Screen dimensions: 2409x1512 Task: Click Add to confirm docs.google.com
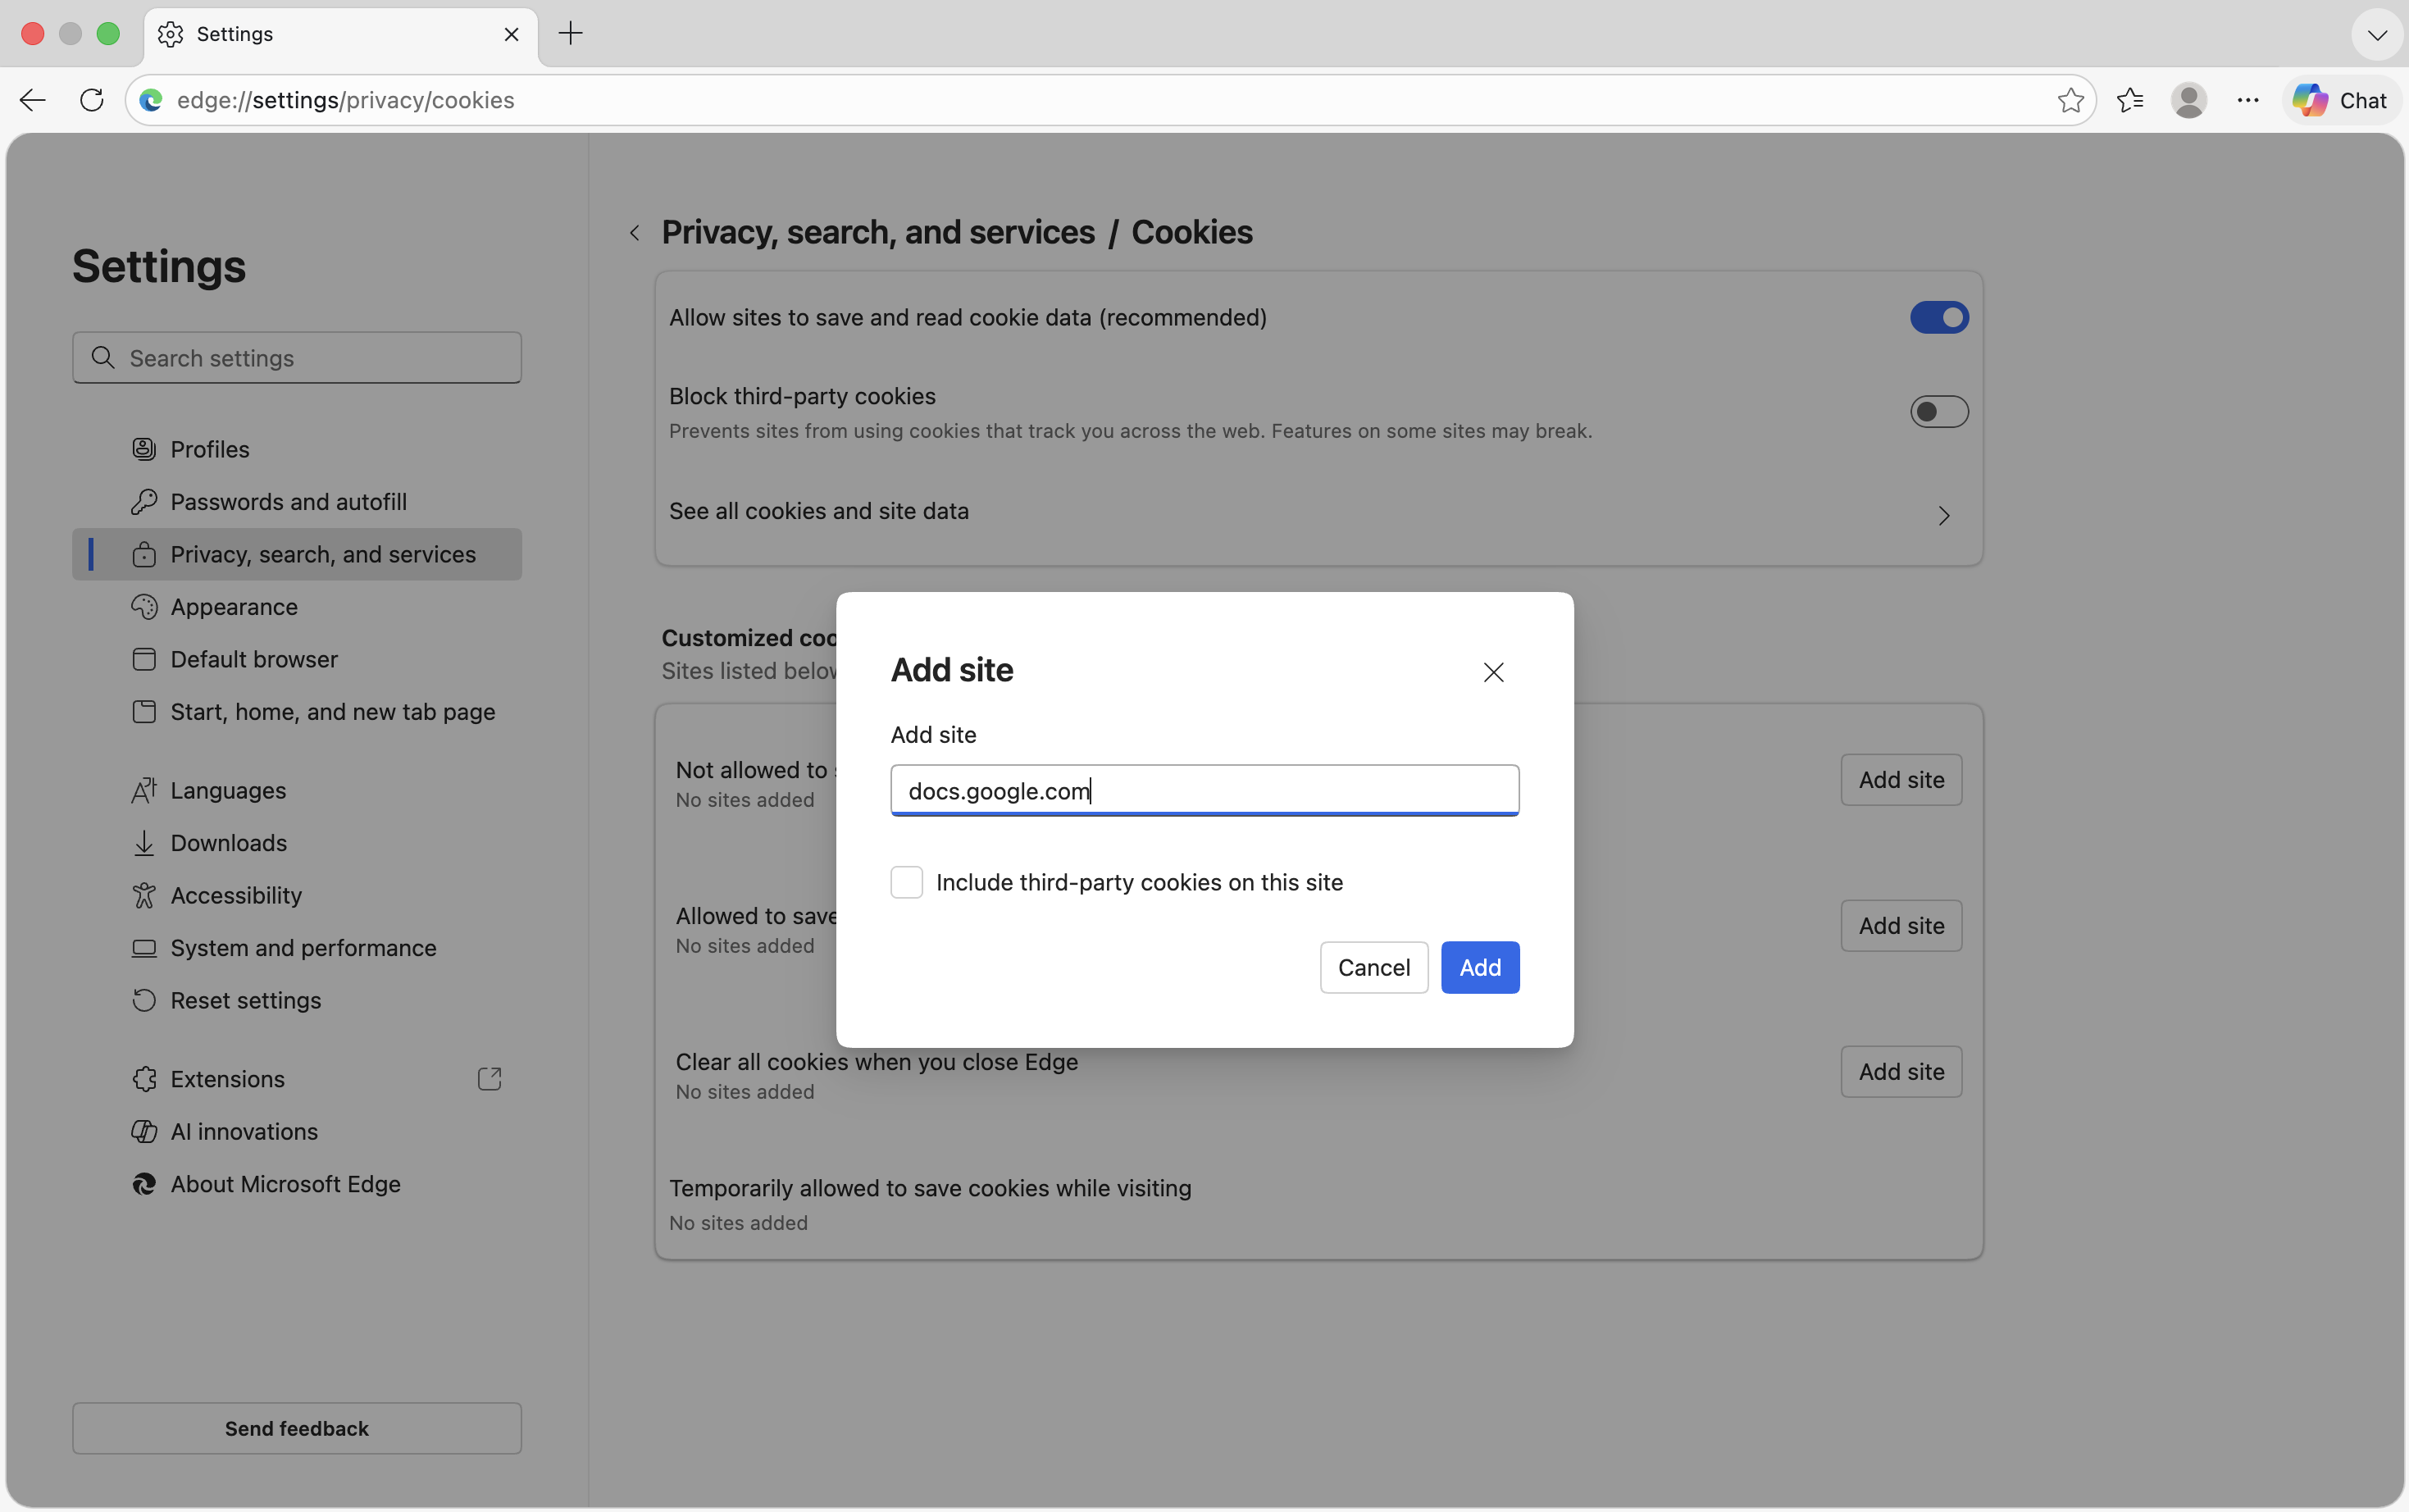tap(1479, 967)
